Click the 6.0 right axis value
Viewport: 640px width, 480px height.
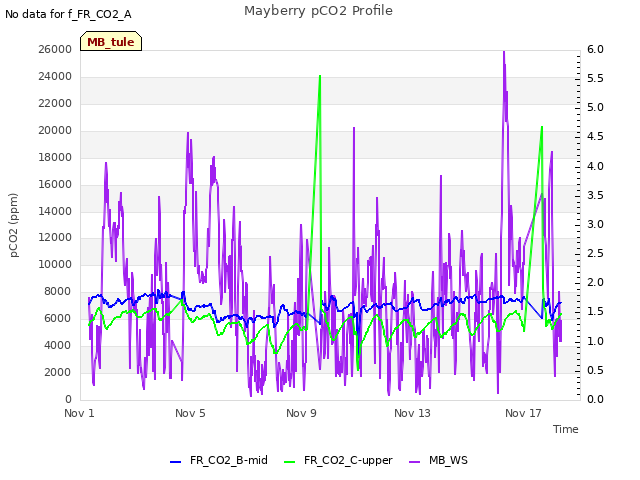[595, 49]
